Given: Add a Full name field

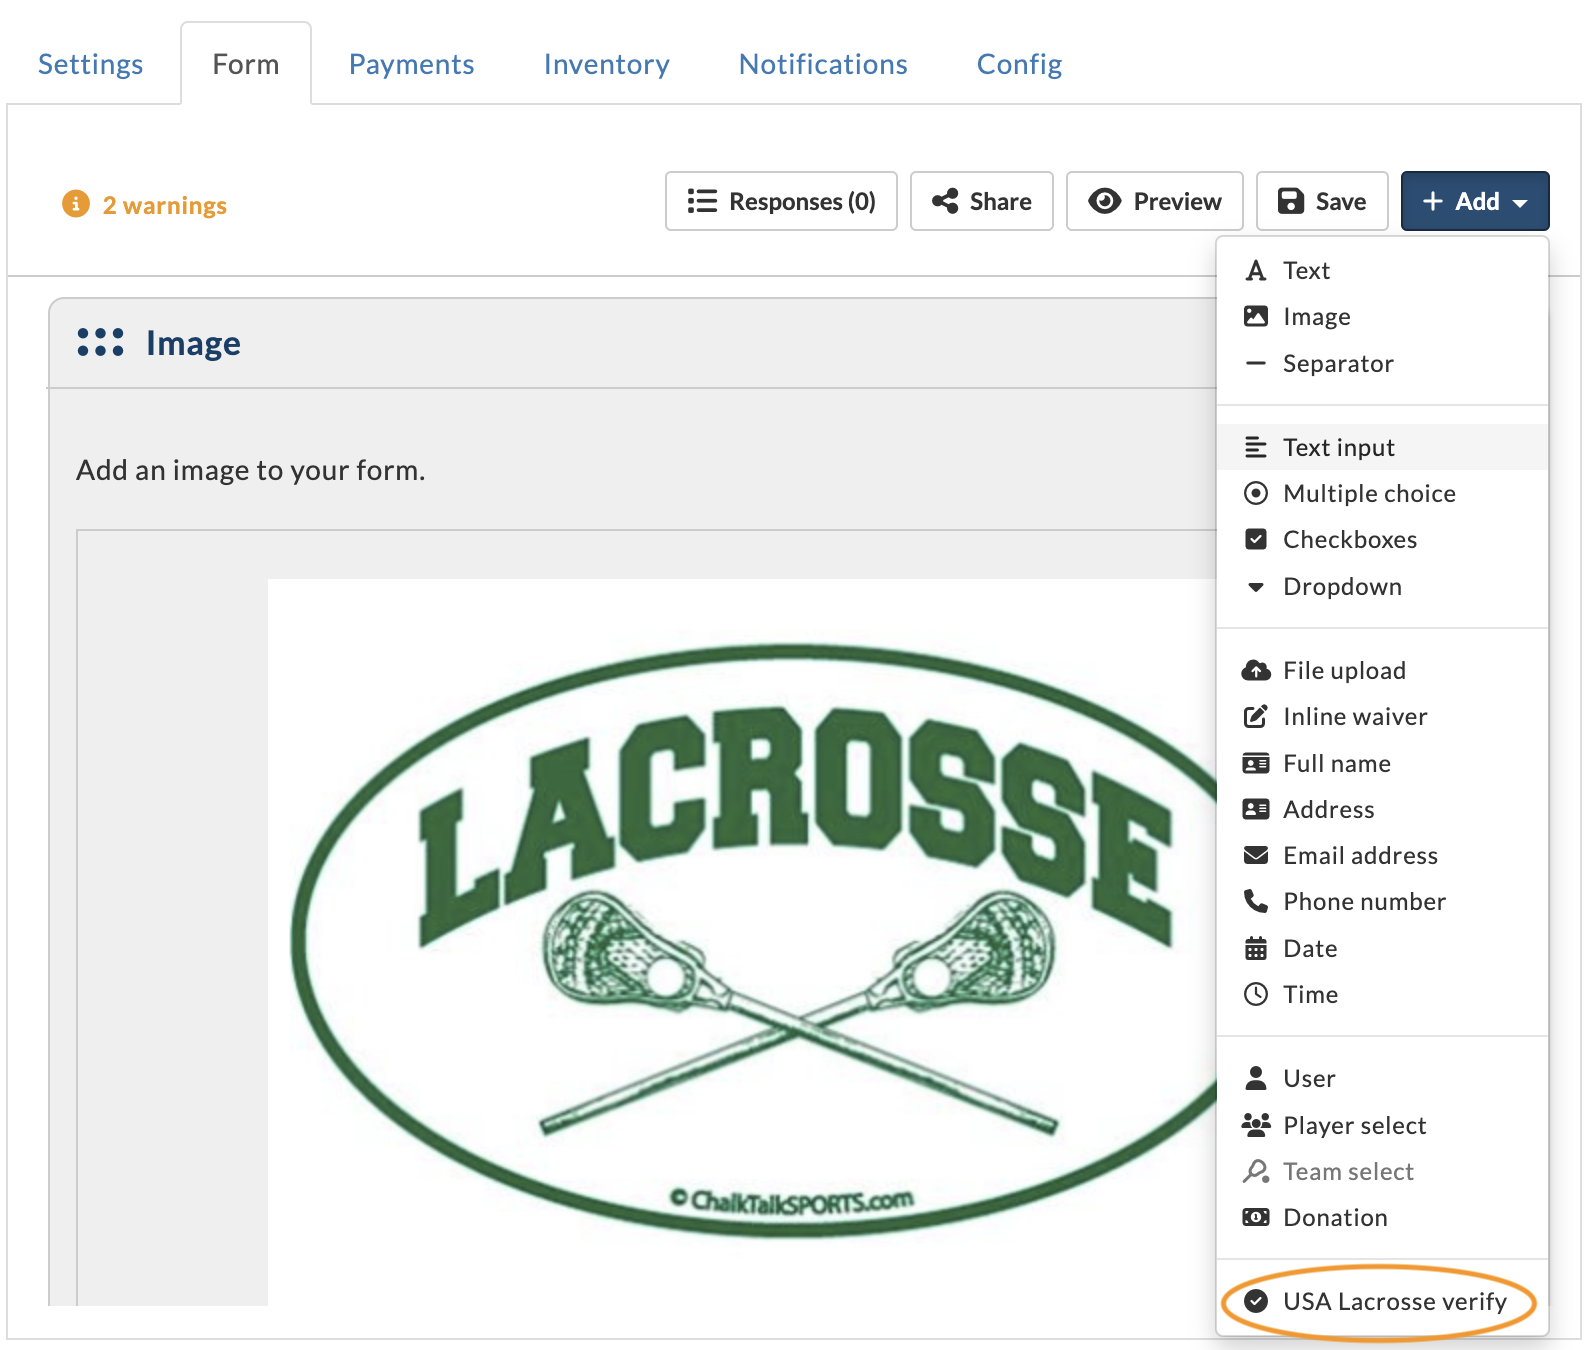Looking at the screenshot, I should coord(1382,763).
